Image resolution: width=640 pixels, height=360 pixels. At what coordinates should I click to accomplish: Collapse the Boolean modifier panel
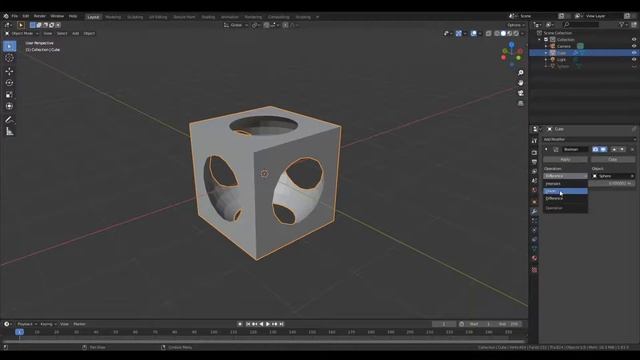pos(546,149)
